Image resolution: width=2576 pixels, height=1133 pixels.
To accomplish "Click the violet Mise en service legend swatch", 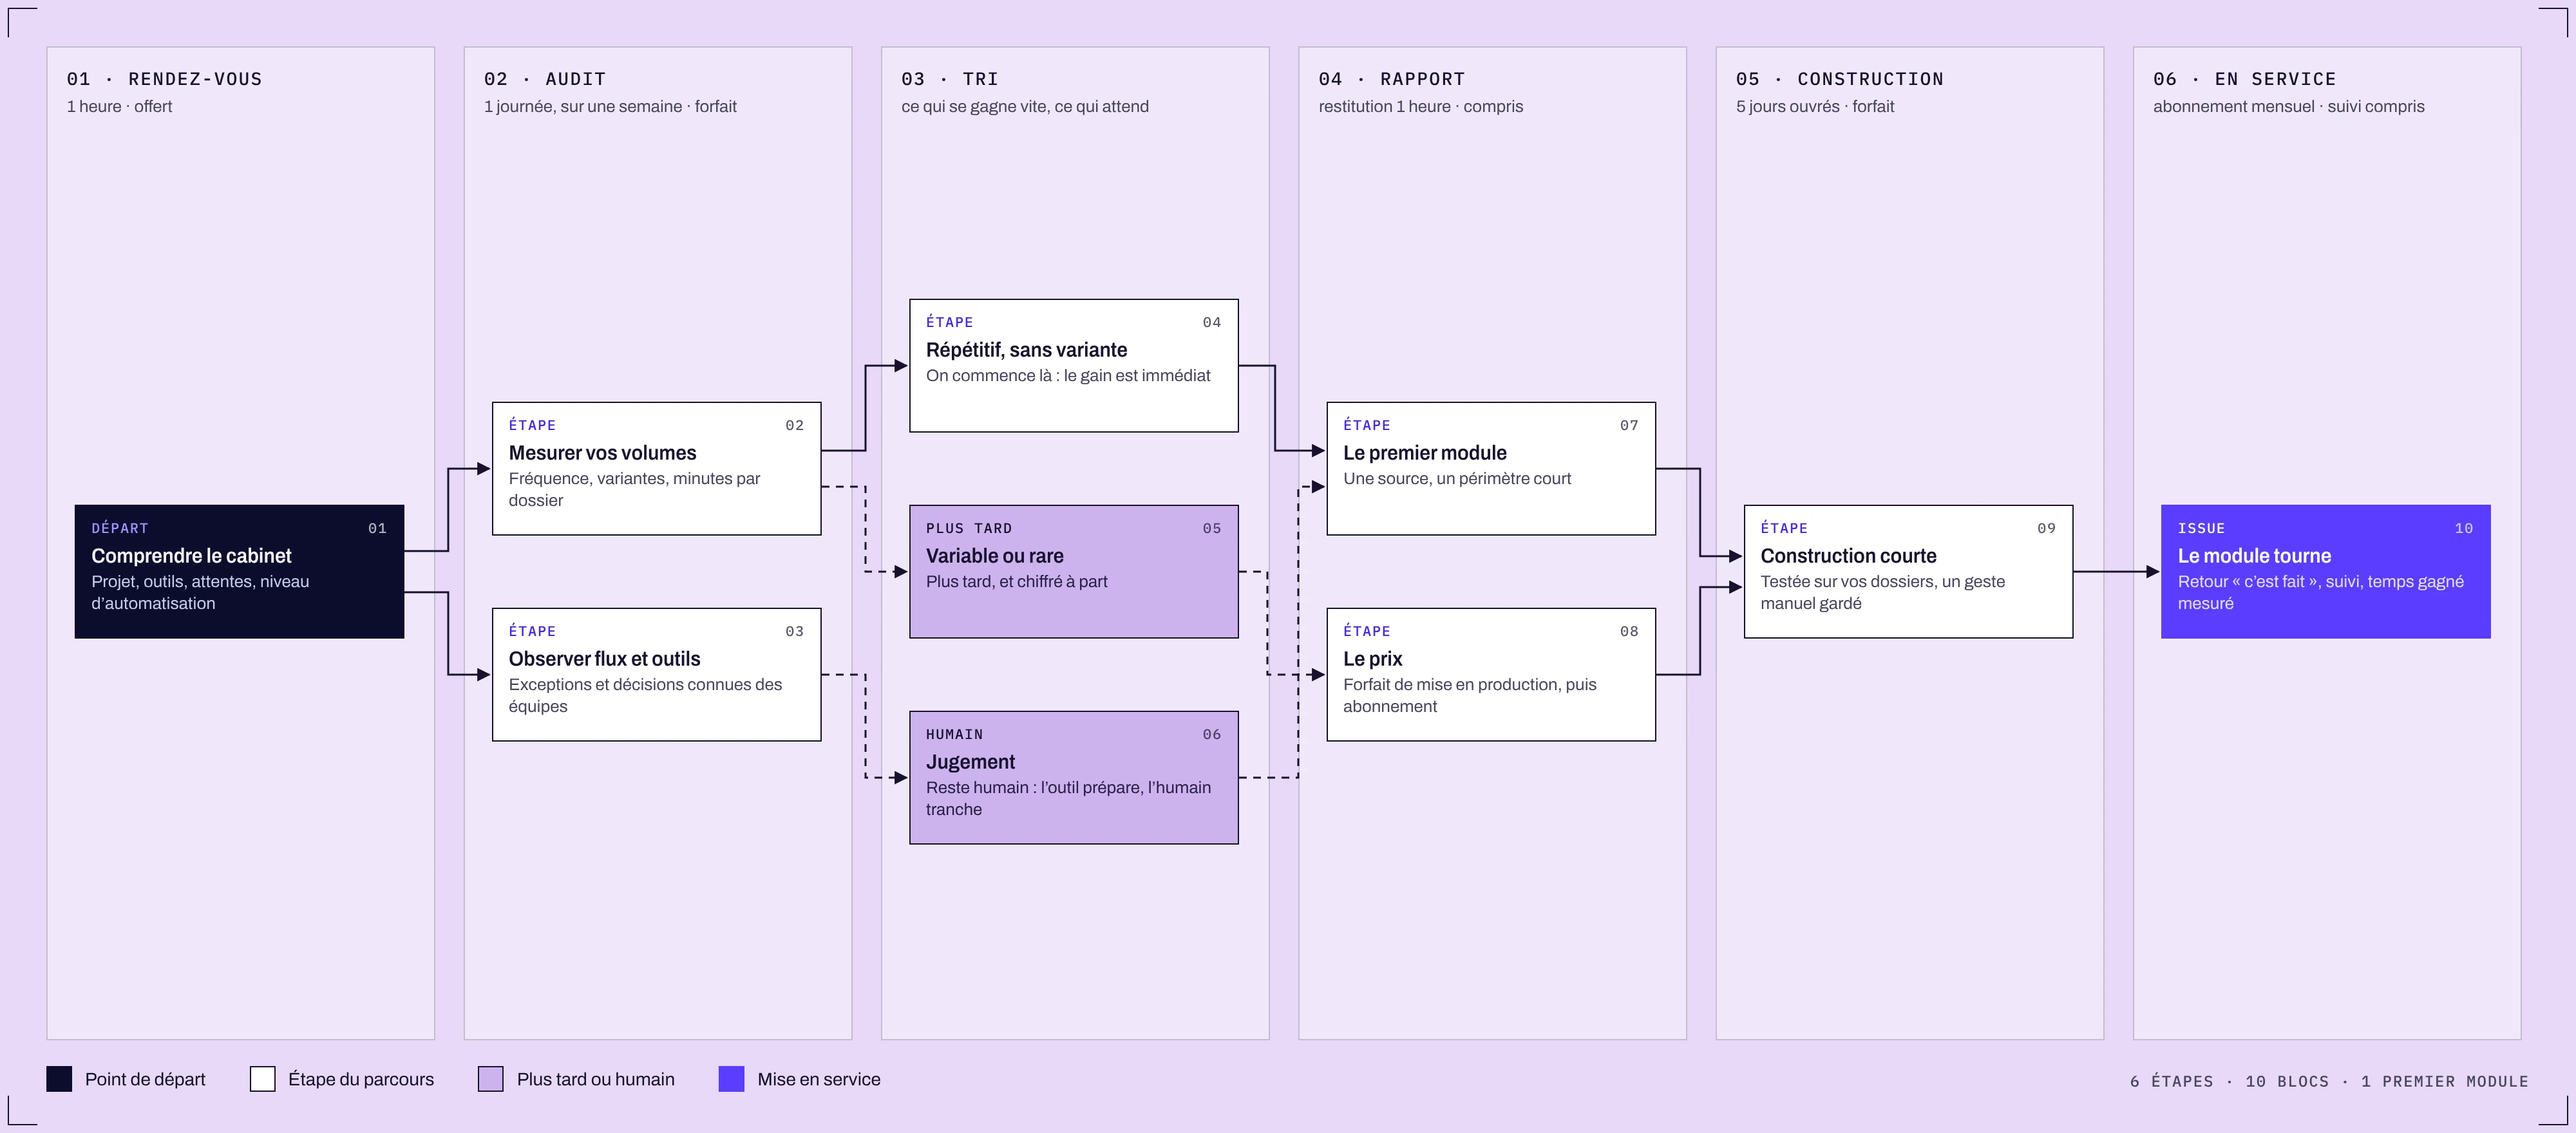I will pos(732,1079).
